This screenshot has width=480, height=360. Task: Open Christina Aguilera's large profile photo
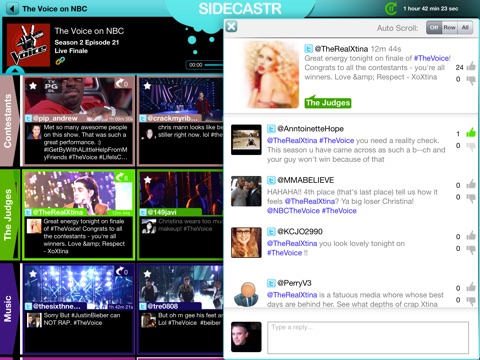271,74
